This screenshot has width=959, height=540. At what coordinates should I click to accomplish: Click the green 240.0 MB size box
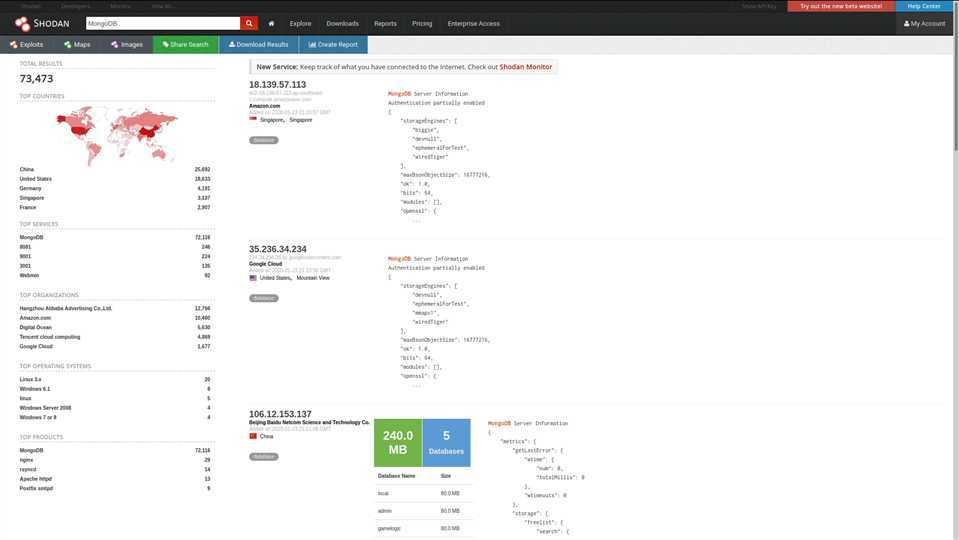(398, 443)
